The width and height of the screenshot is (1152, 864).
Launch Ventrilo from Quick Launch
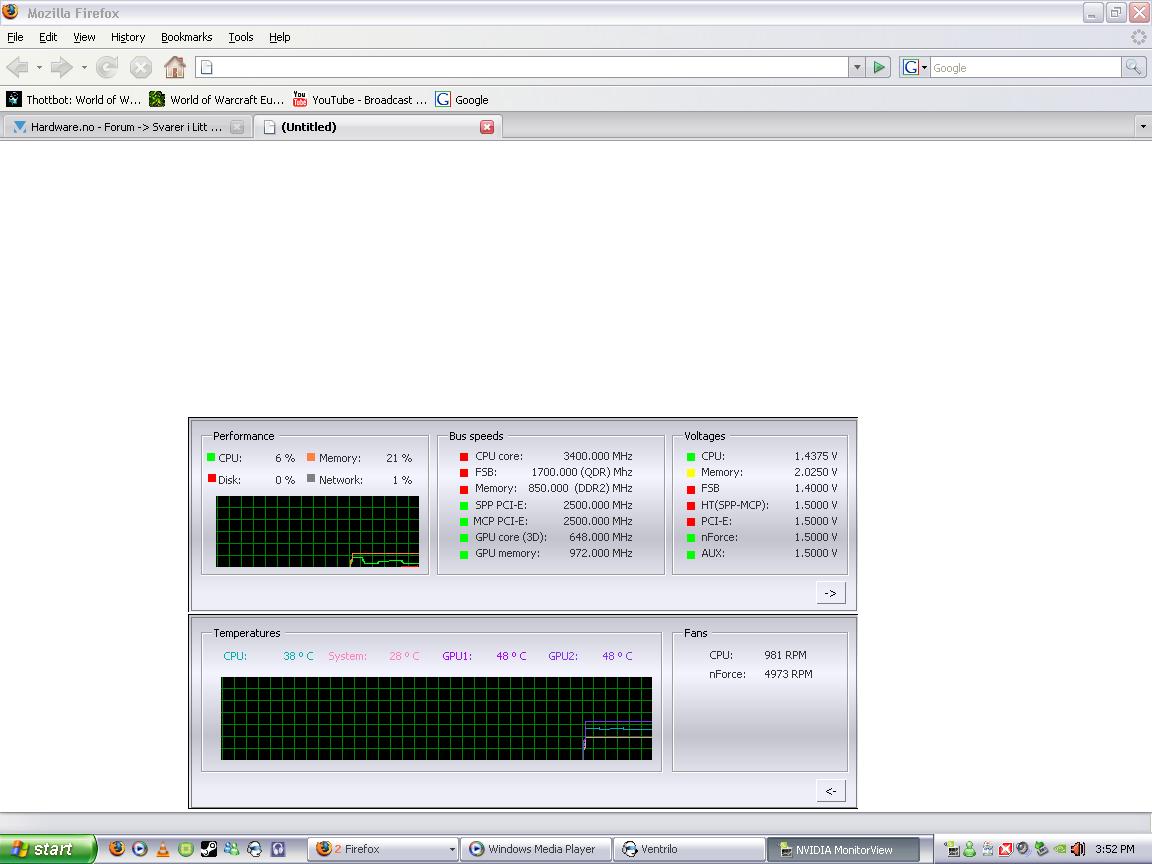point(254,849)
